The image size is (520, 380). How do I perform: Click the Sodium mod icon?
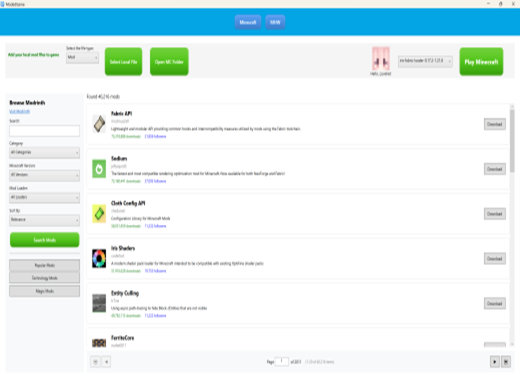tap(99, 169)
